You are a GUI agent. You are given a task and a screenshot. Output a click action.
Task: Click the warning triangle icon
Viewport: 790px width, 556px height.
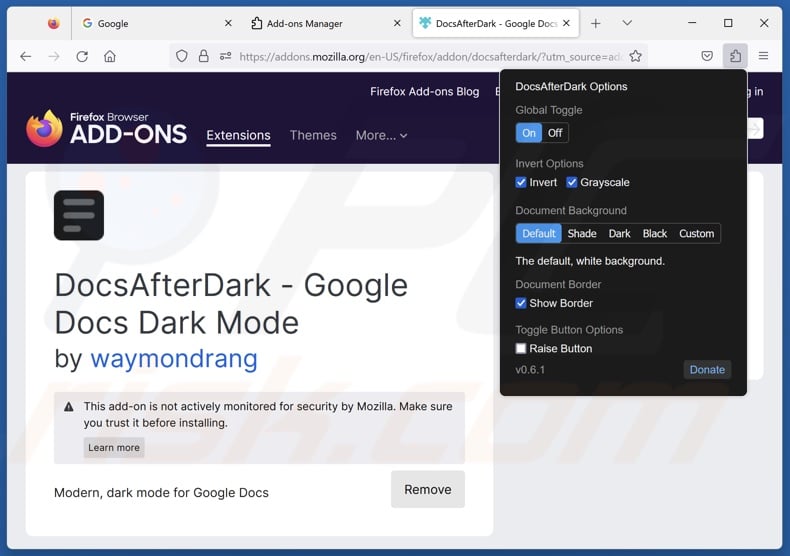69,407
